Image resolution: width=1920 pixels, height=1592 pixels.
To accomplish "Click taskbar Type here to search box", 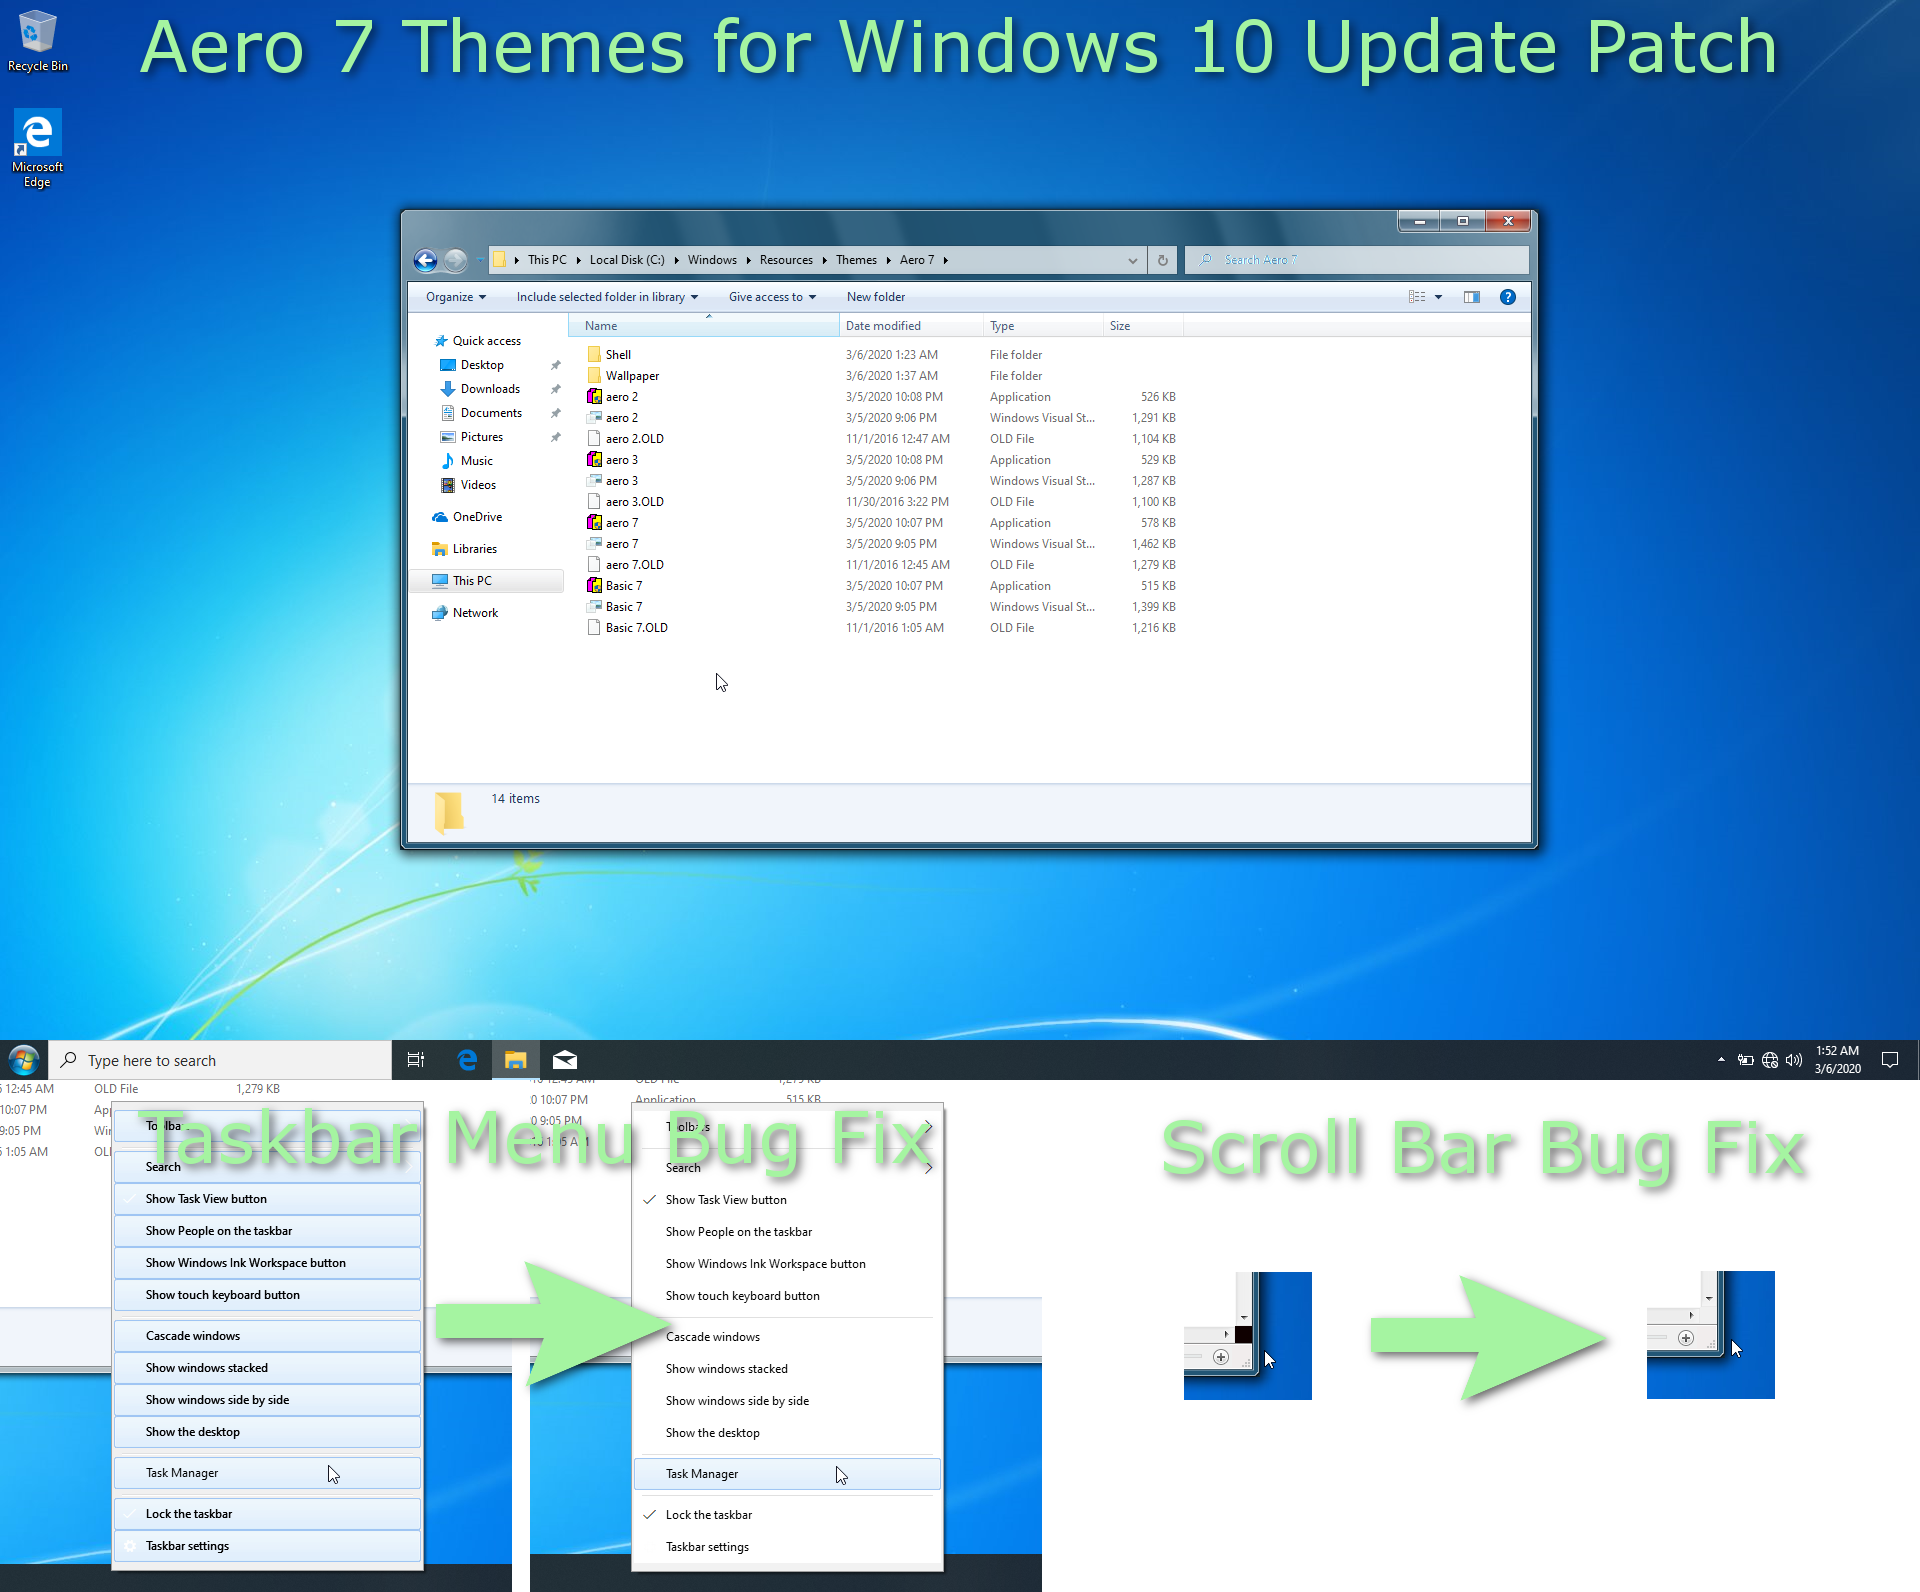I will [220, 1060].
